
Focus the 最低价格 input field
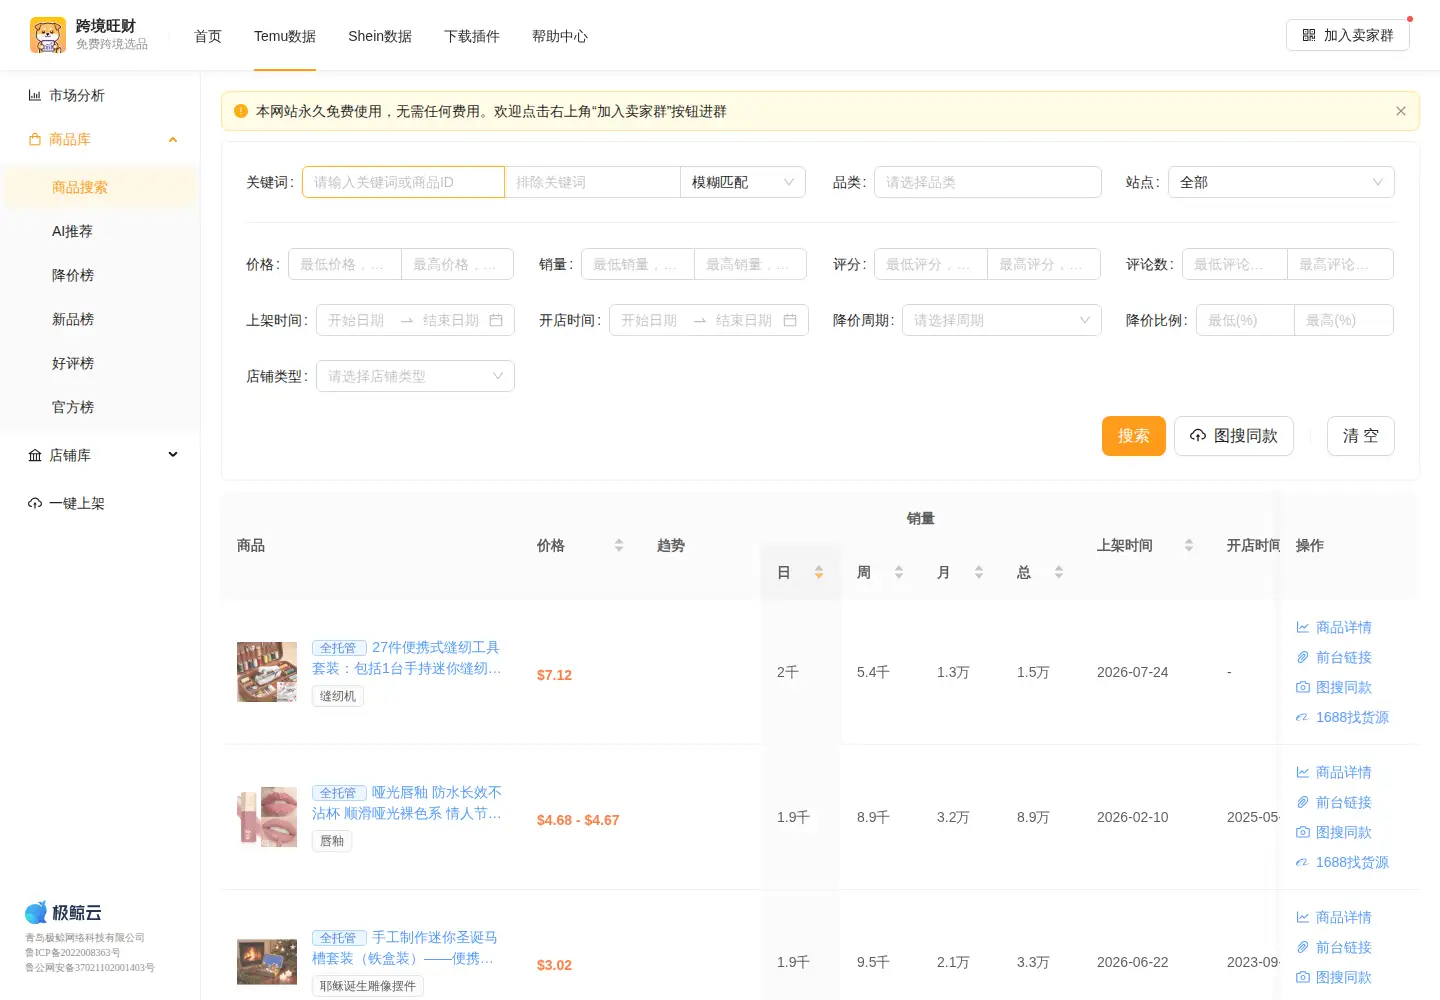click(345, 264)
